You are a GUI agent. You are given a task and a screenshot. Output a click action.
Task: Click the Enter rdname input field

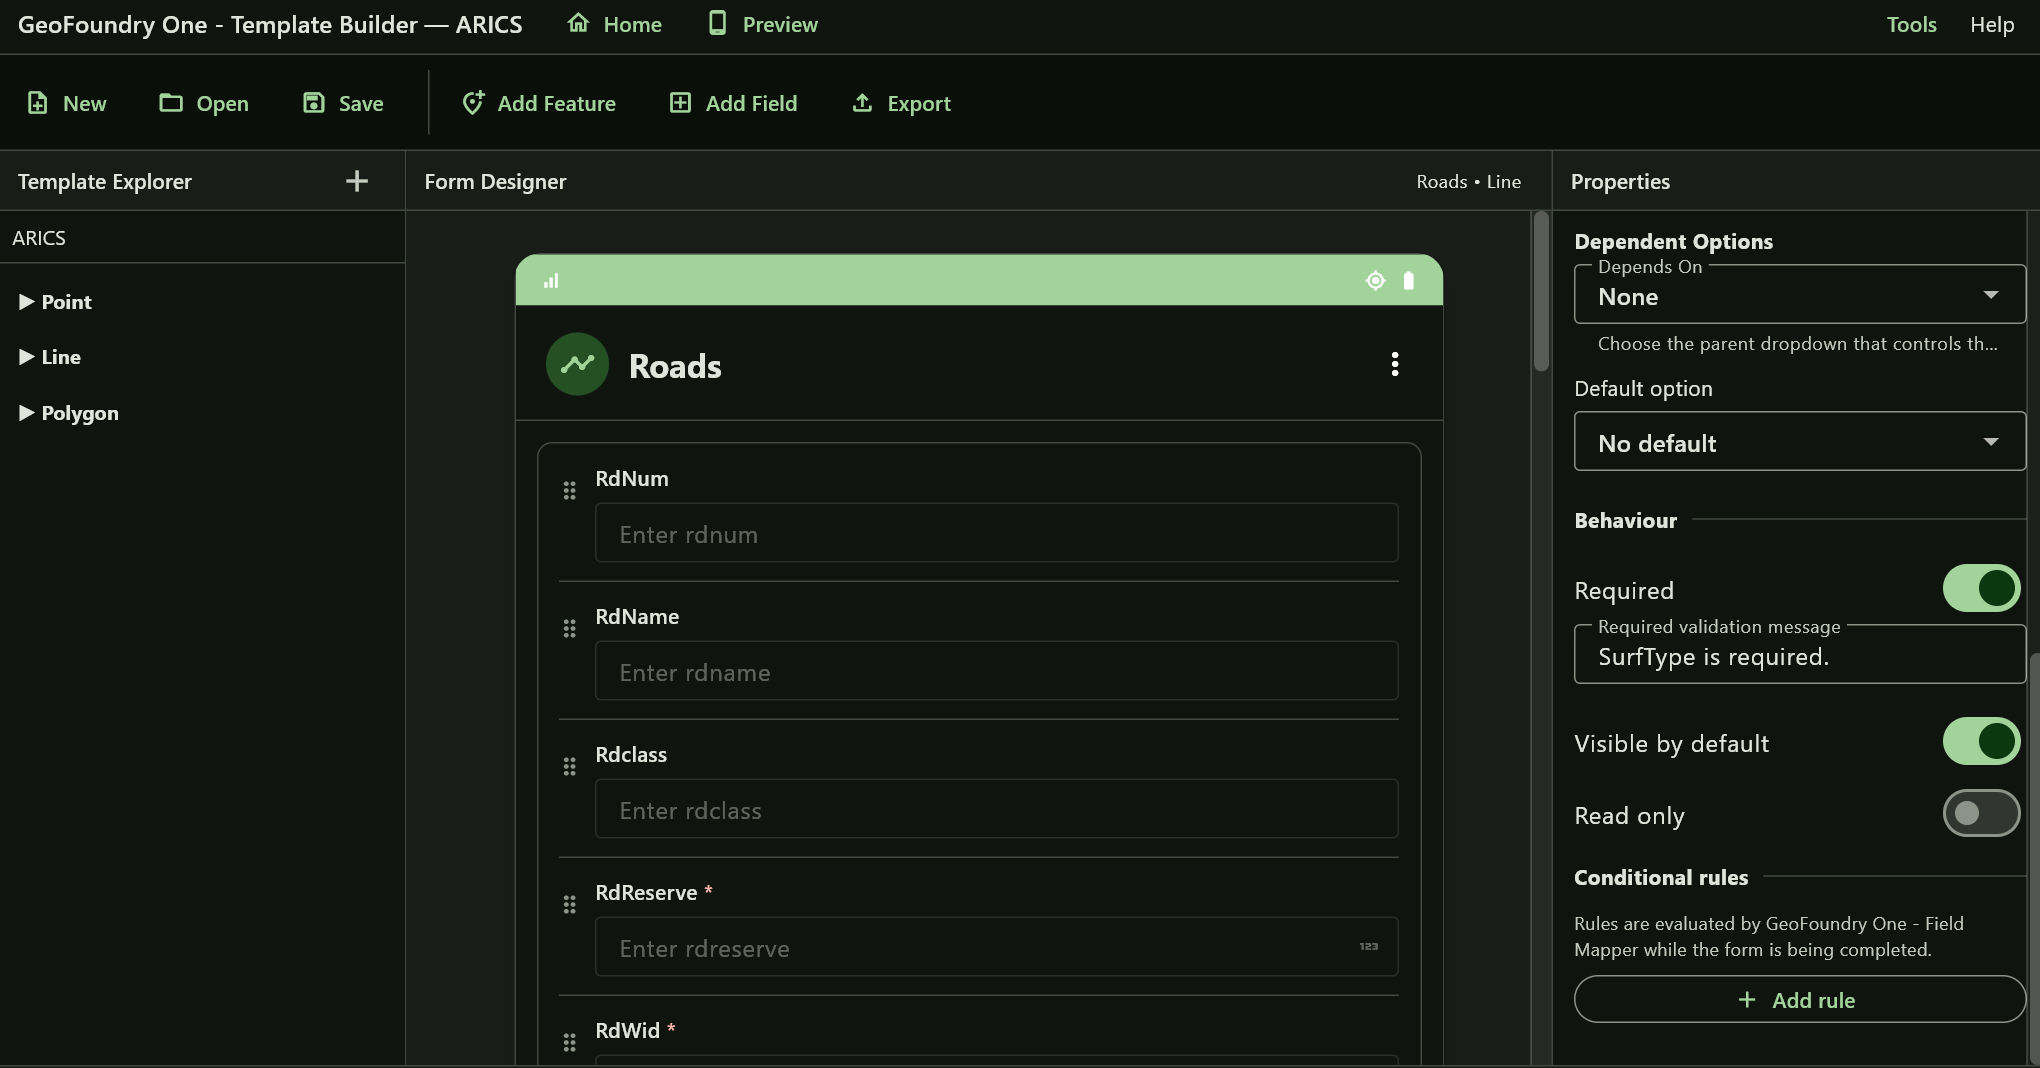(996, 671)
